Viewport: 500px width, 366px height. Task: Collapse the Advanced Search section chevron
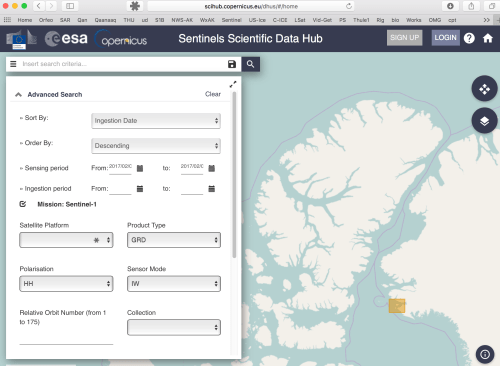point(19,95)
